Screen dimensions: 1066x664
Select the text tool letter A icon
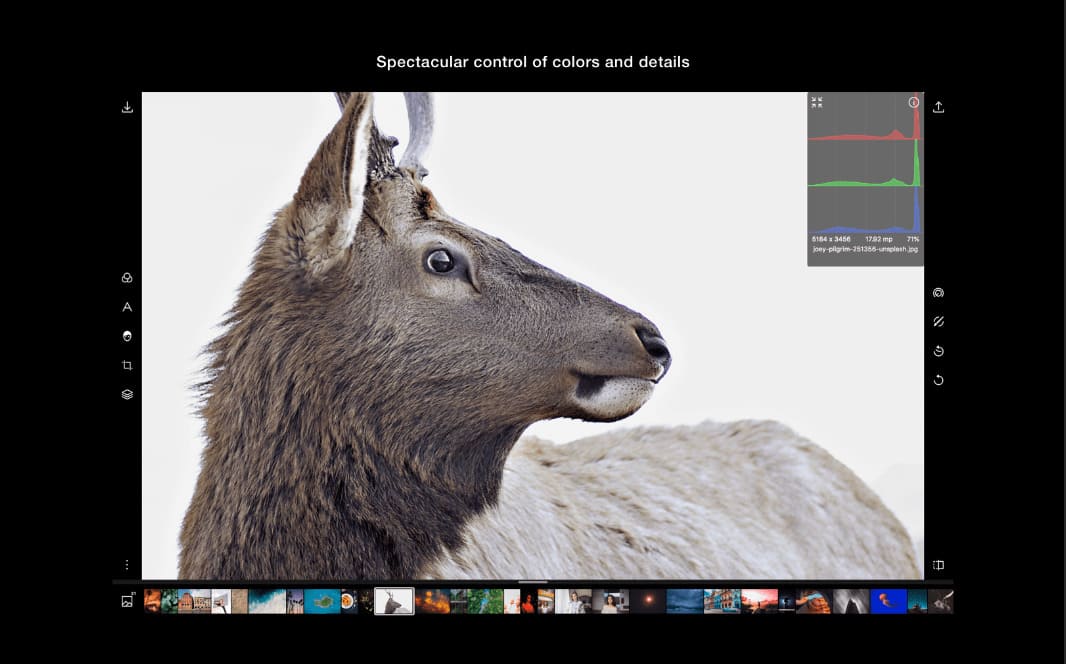(x=127, y=307)
